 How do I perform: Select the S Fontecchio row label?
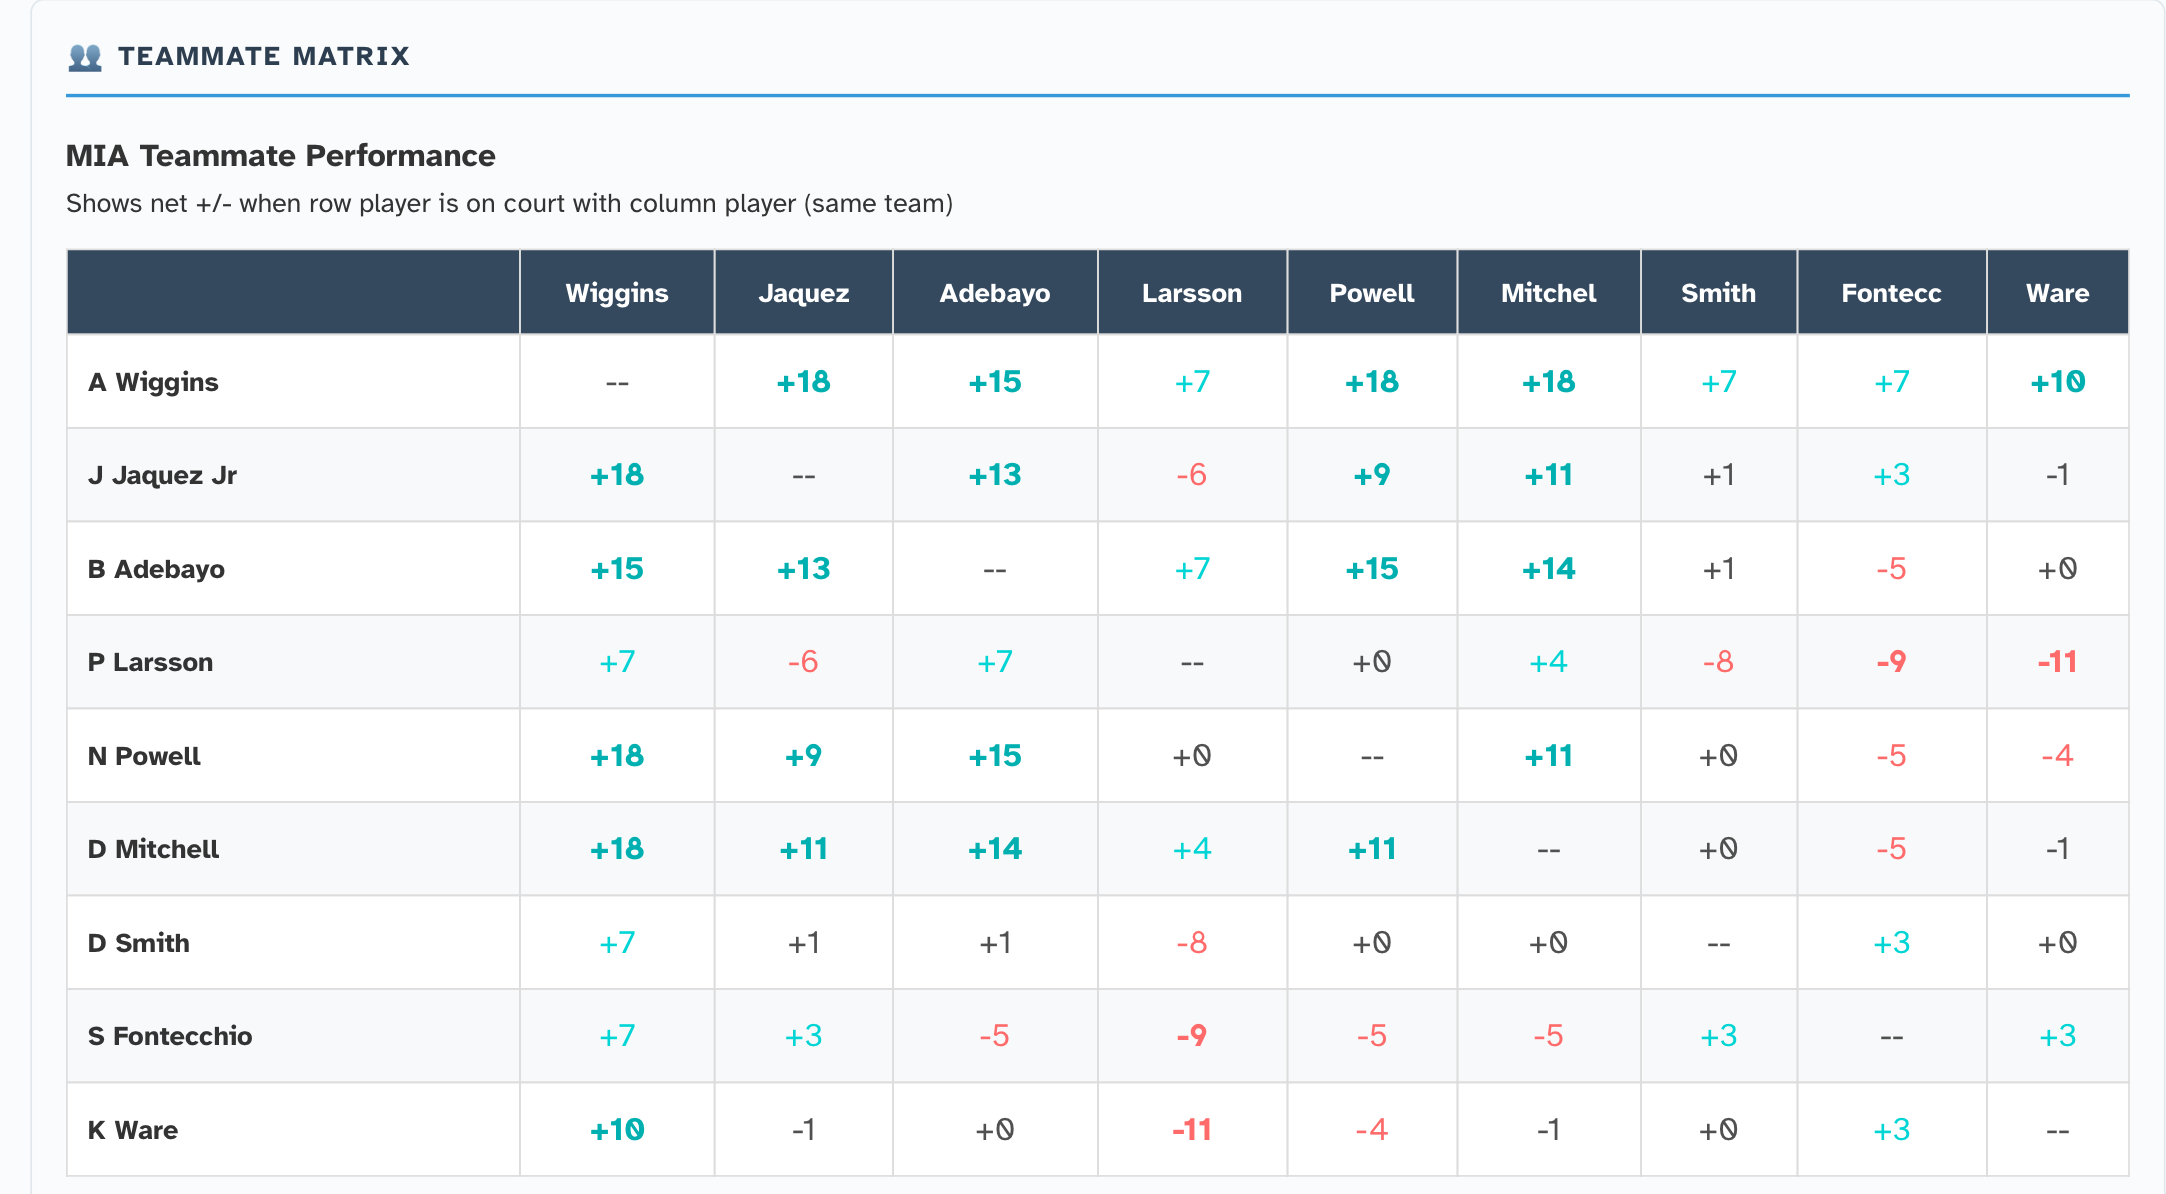(x=170, y=1036)
